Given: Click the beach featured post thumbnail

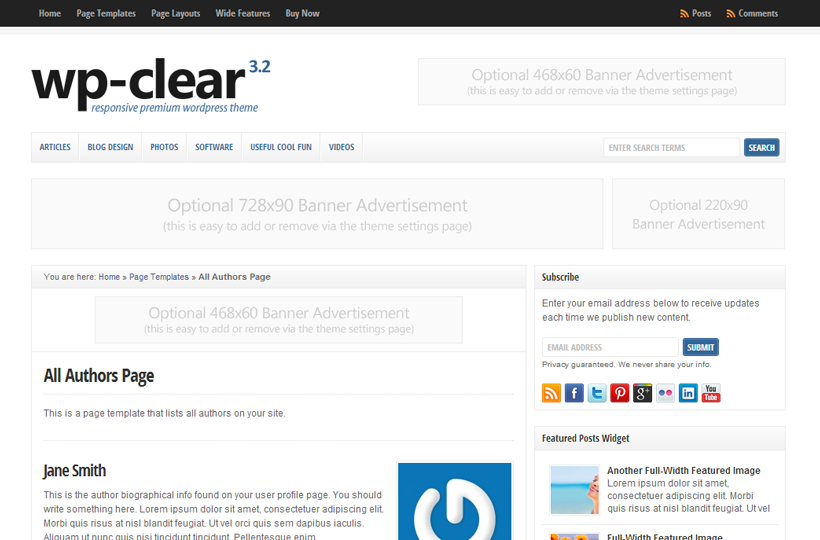Looking at the screenshot, I should [574, 490].
